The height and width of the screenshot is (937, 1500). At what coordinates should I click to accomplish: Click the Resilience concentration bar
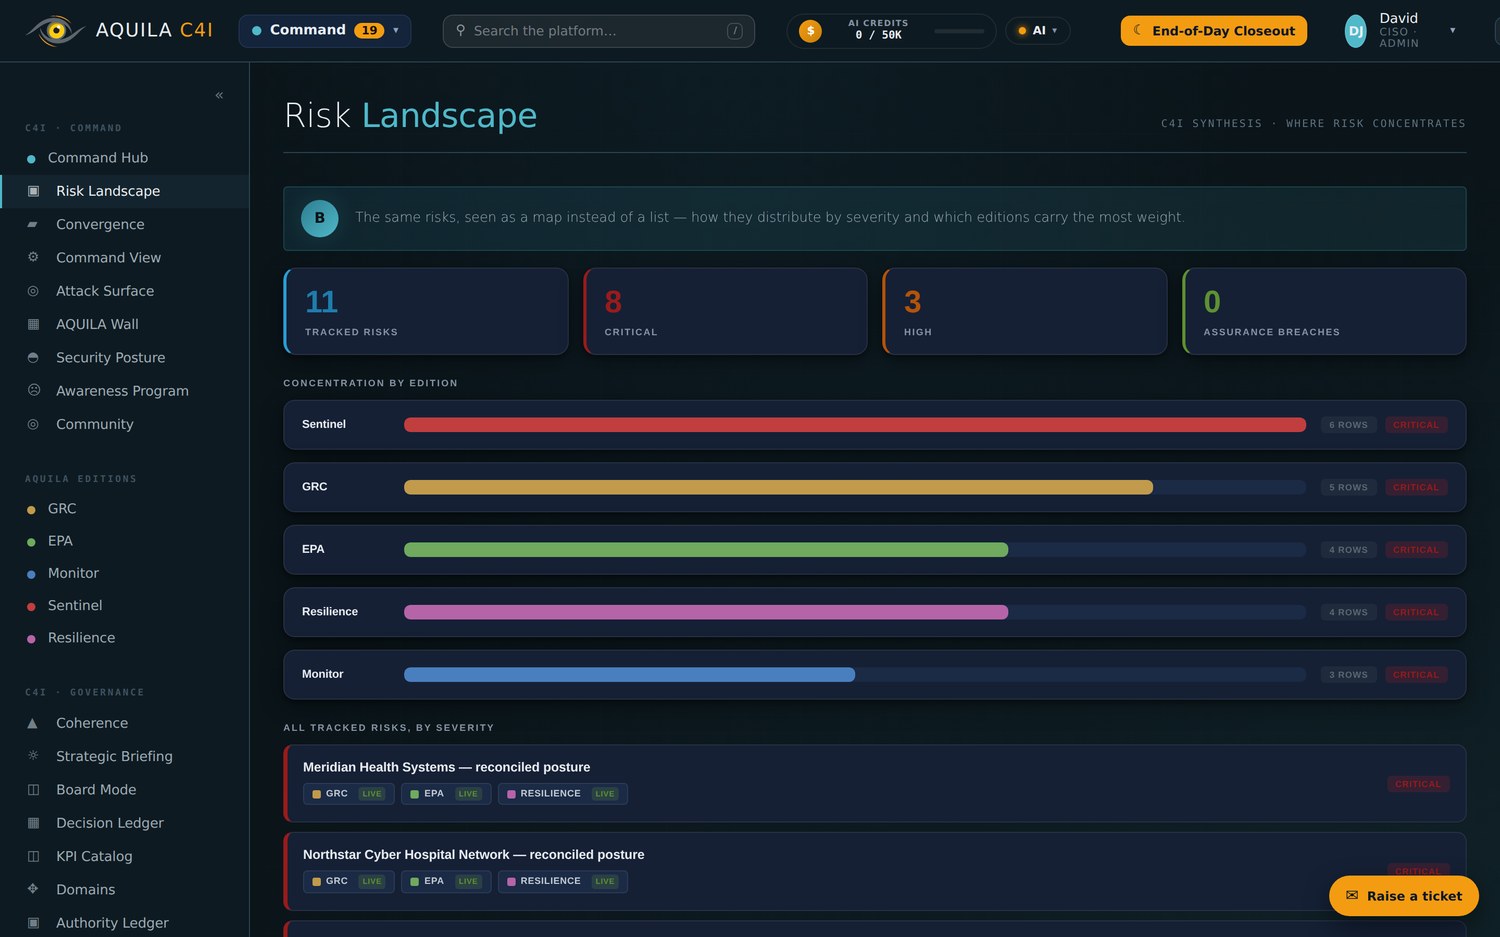click(x=706, y=612)
